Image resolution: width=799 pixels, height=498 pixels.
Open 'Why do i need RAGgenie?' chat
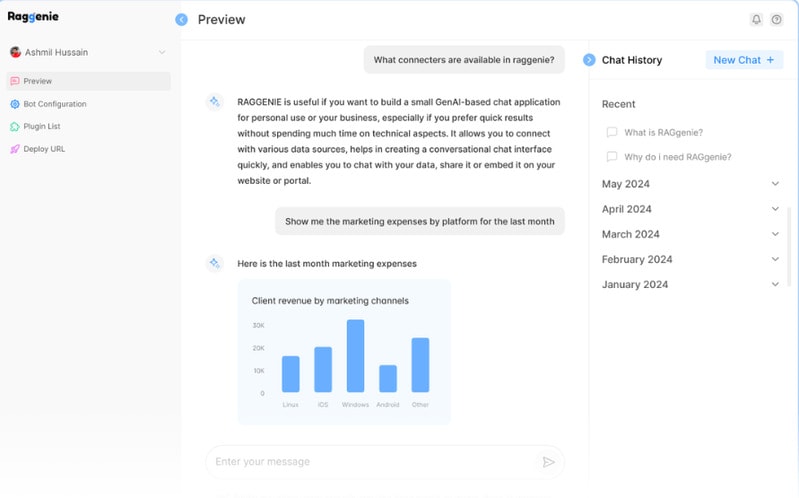tap(677, 157)
